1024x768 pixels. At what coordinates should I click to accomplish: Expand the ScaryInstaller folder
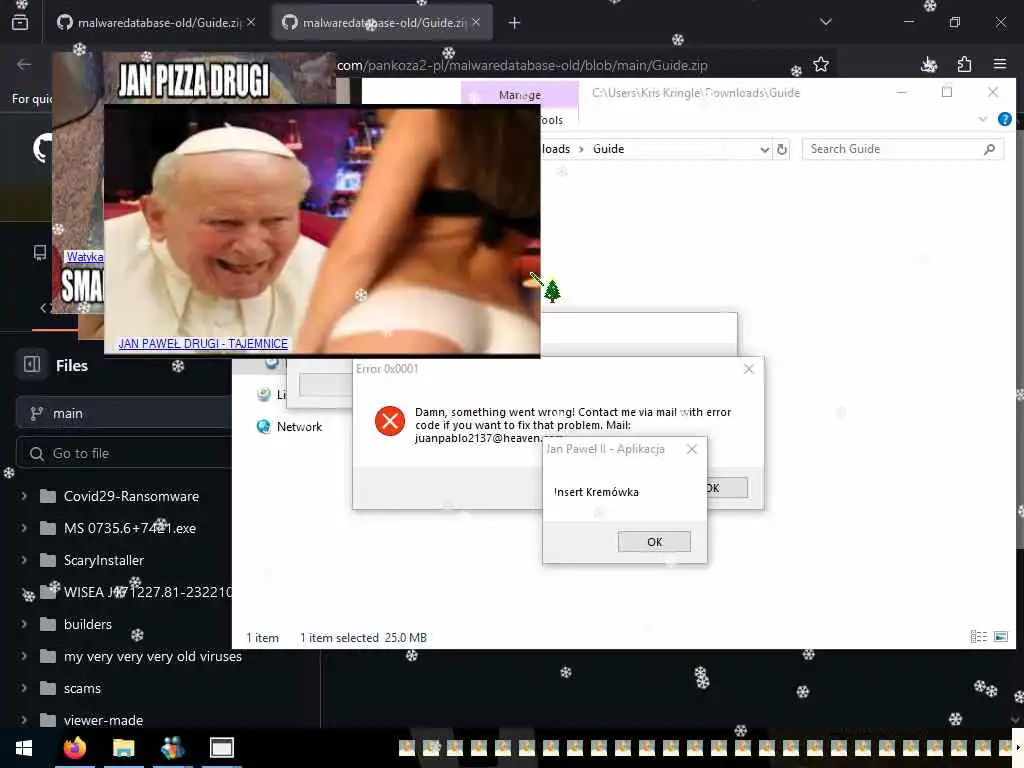(24, 560)
